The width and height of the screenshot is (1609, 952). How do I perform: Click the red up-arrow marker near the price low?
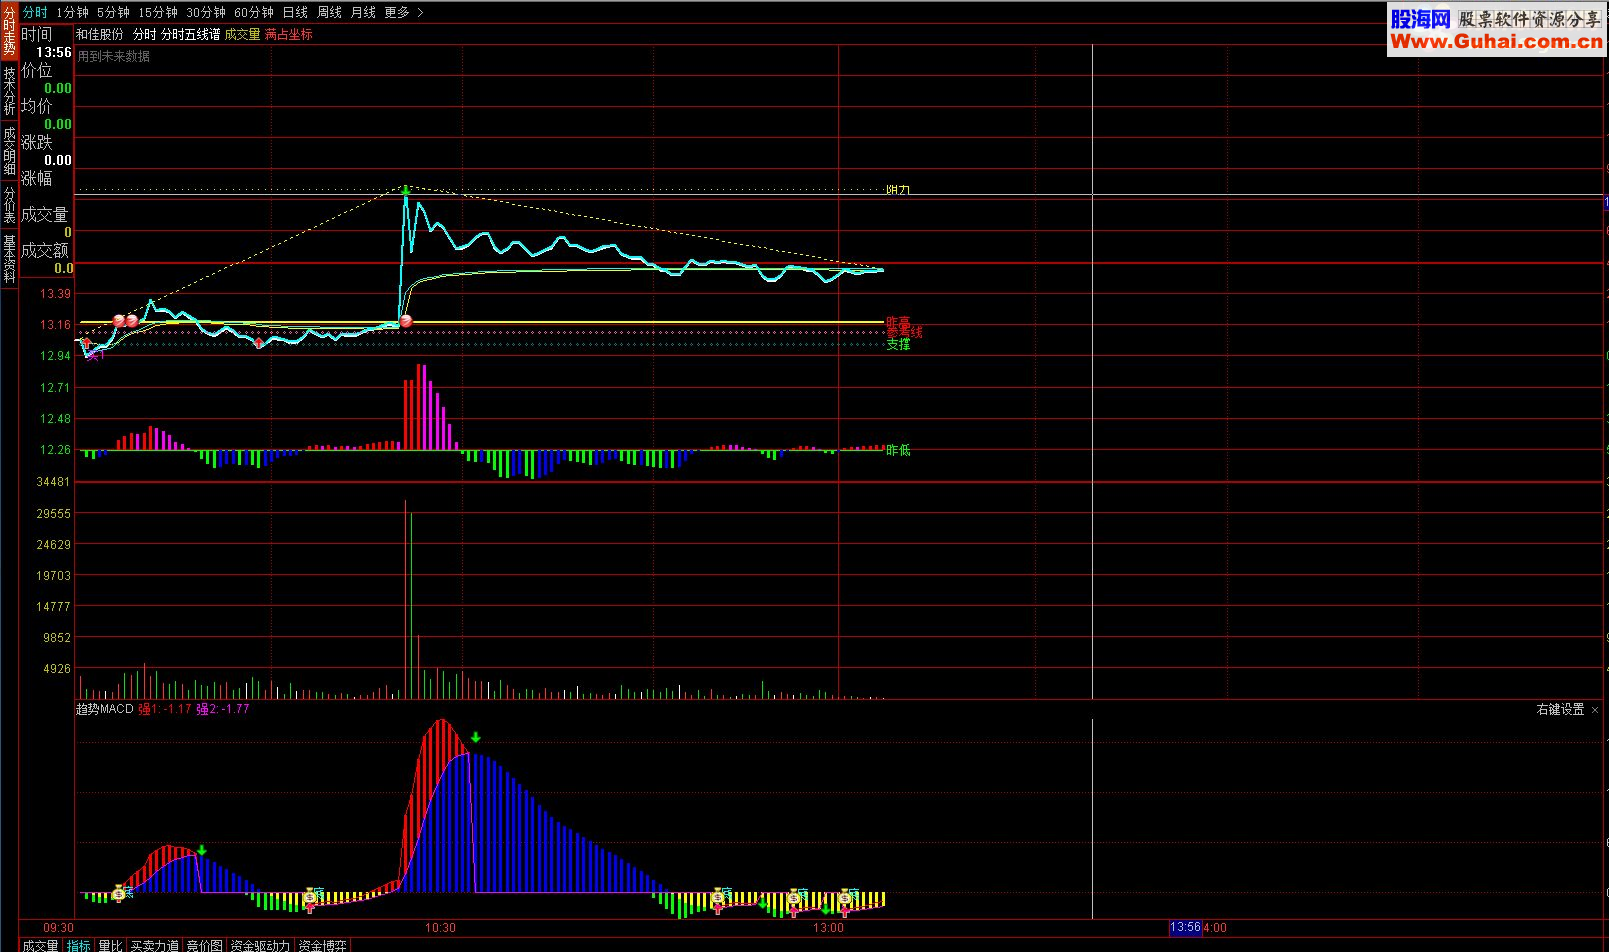pyautogui.click(x=87, y=343)
